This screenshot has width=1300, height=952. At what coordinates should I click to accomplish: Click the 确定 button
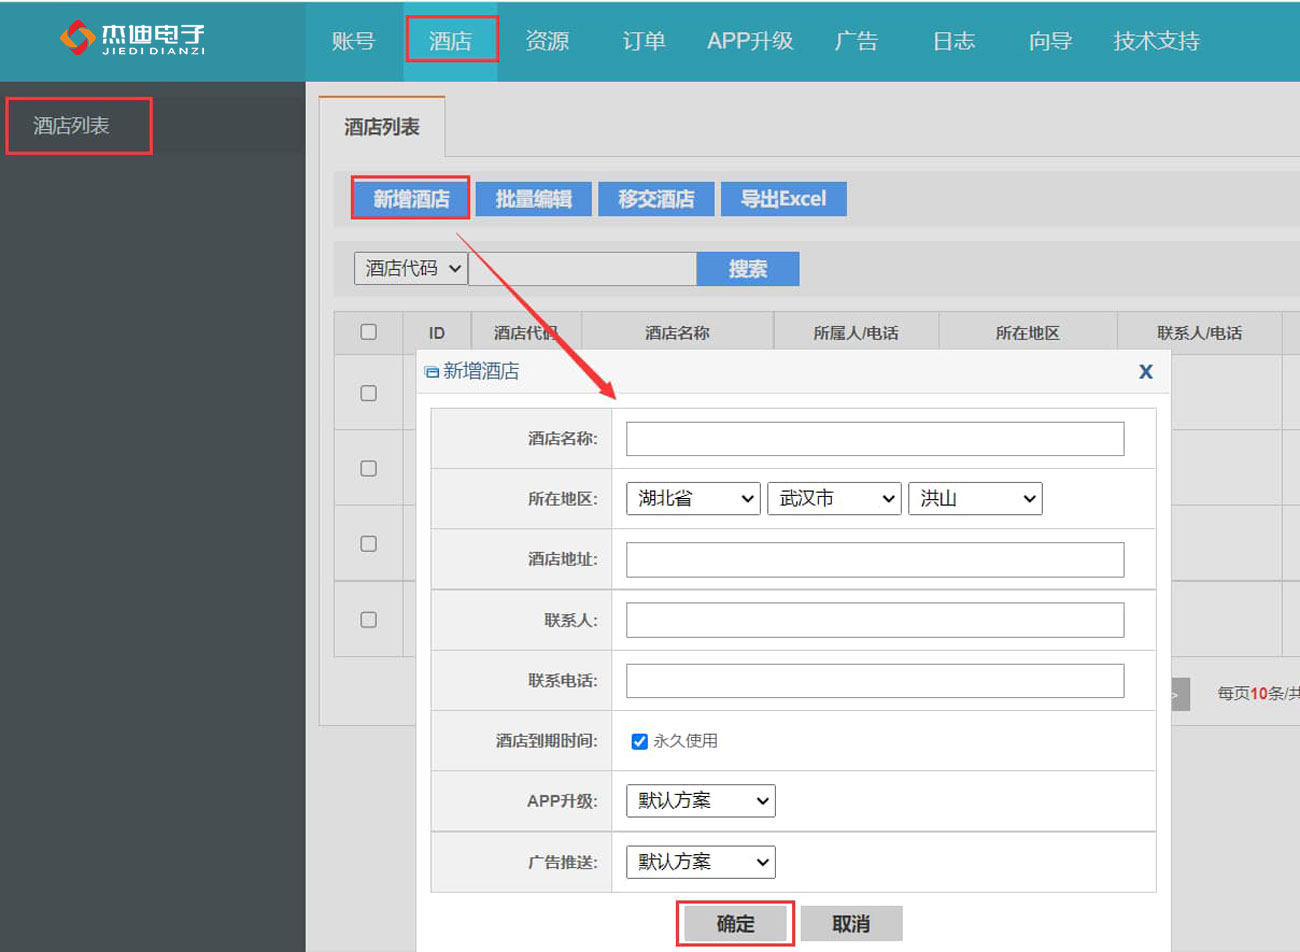(736, 924)
